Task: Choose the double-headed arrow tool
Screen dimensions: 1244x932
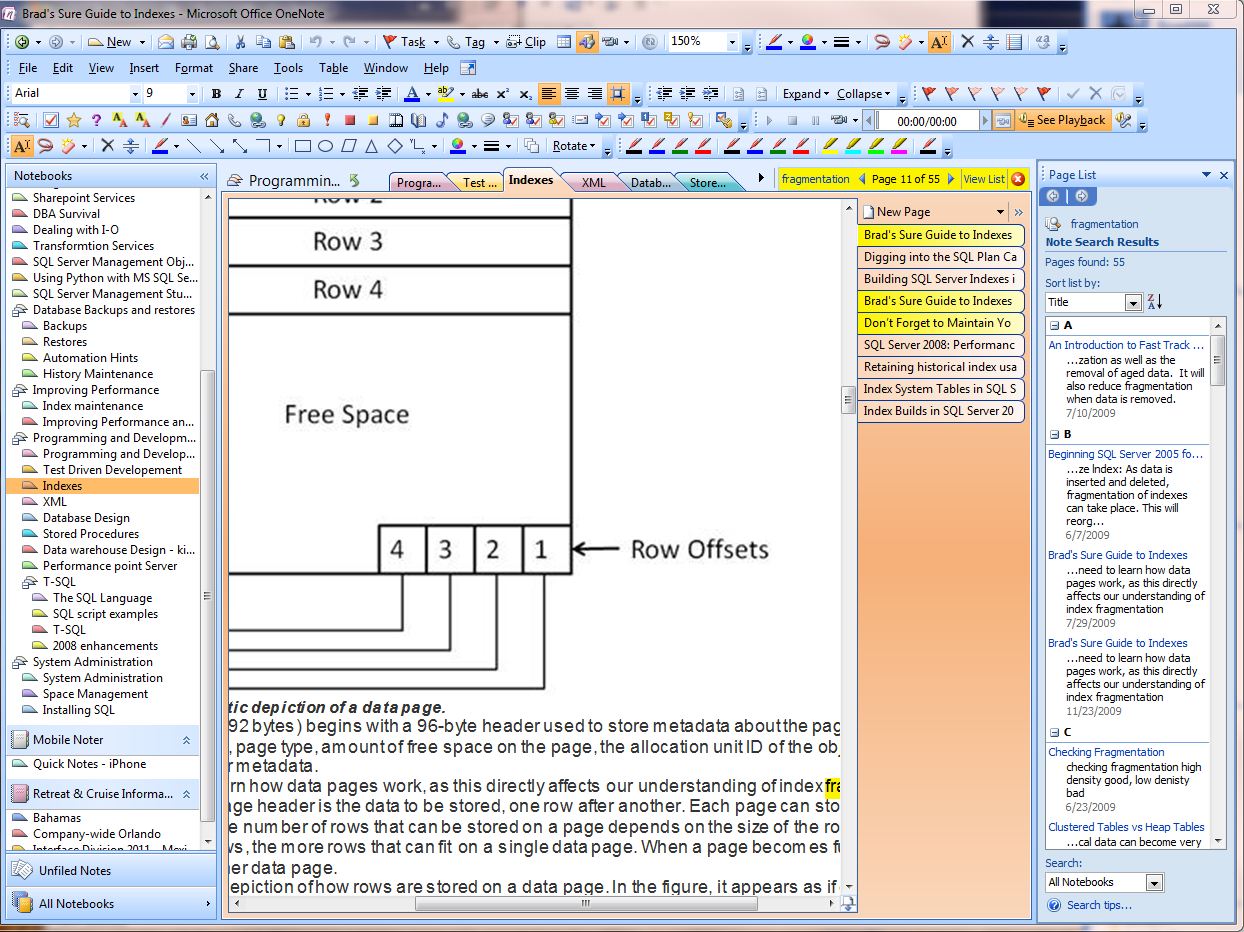Action: pyautogui.click(x=240, y=146)
